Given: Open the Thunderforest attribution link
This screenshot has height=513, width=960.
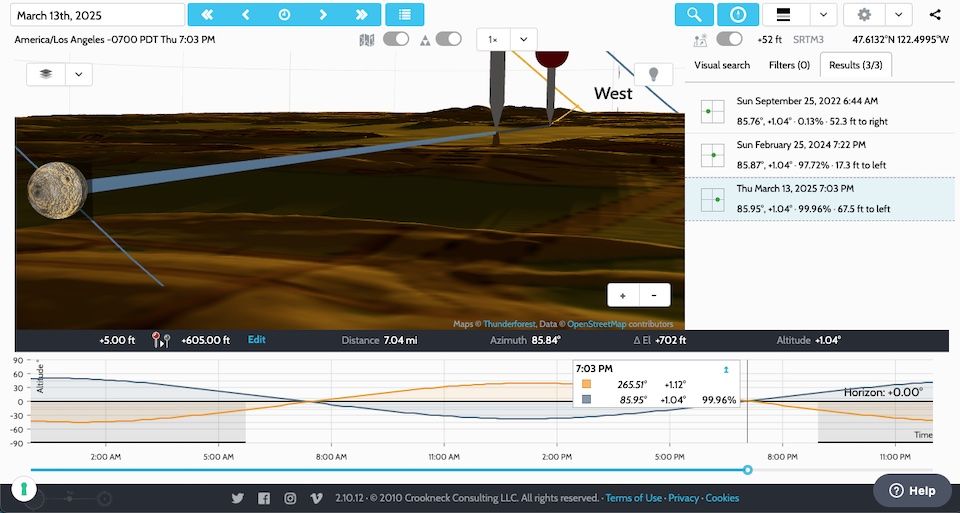Looking at the screenshot, I should tap(509, 324).
